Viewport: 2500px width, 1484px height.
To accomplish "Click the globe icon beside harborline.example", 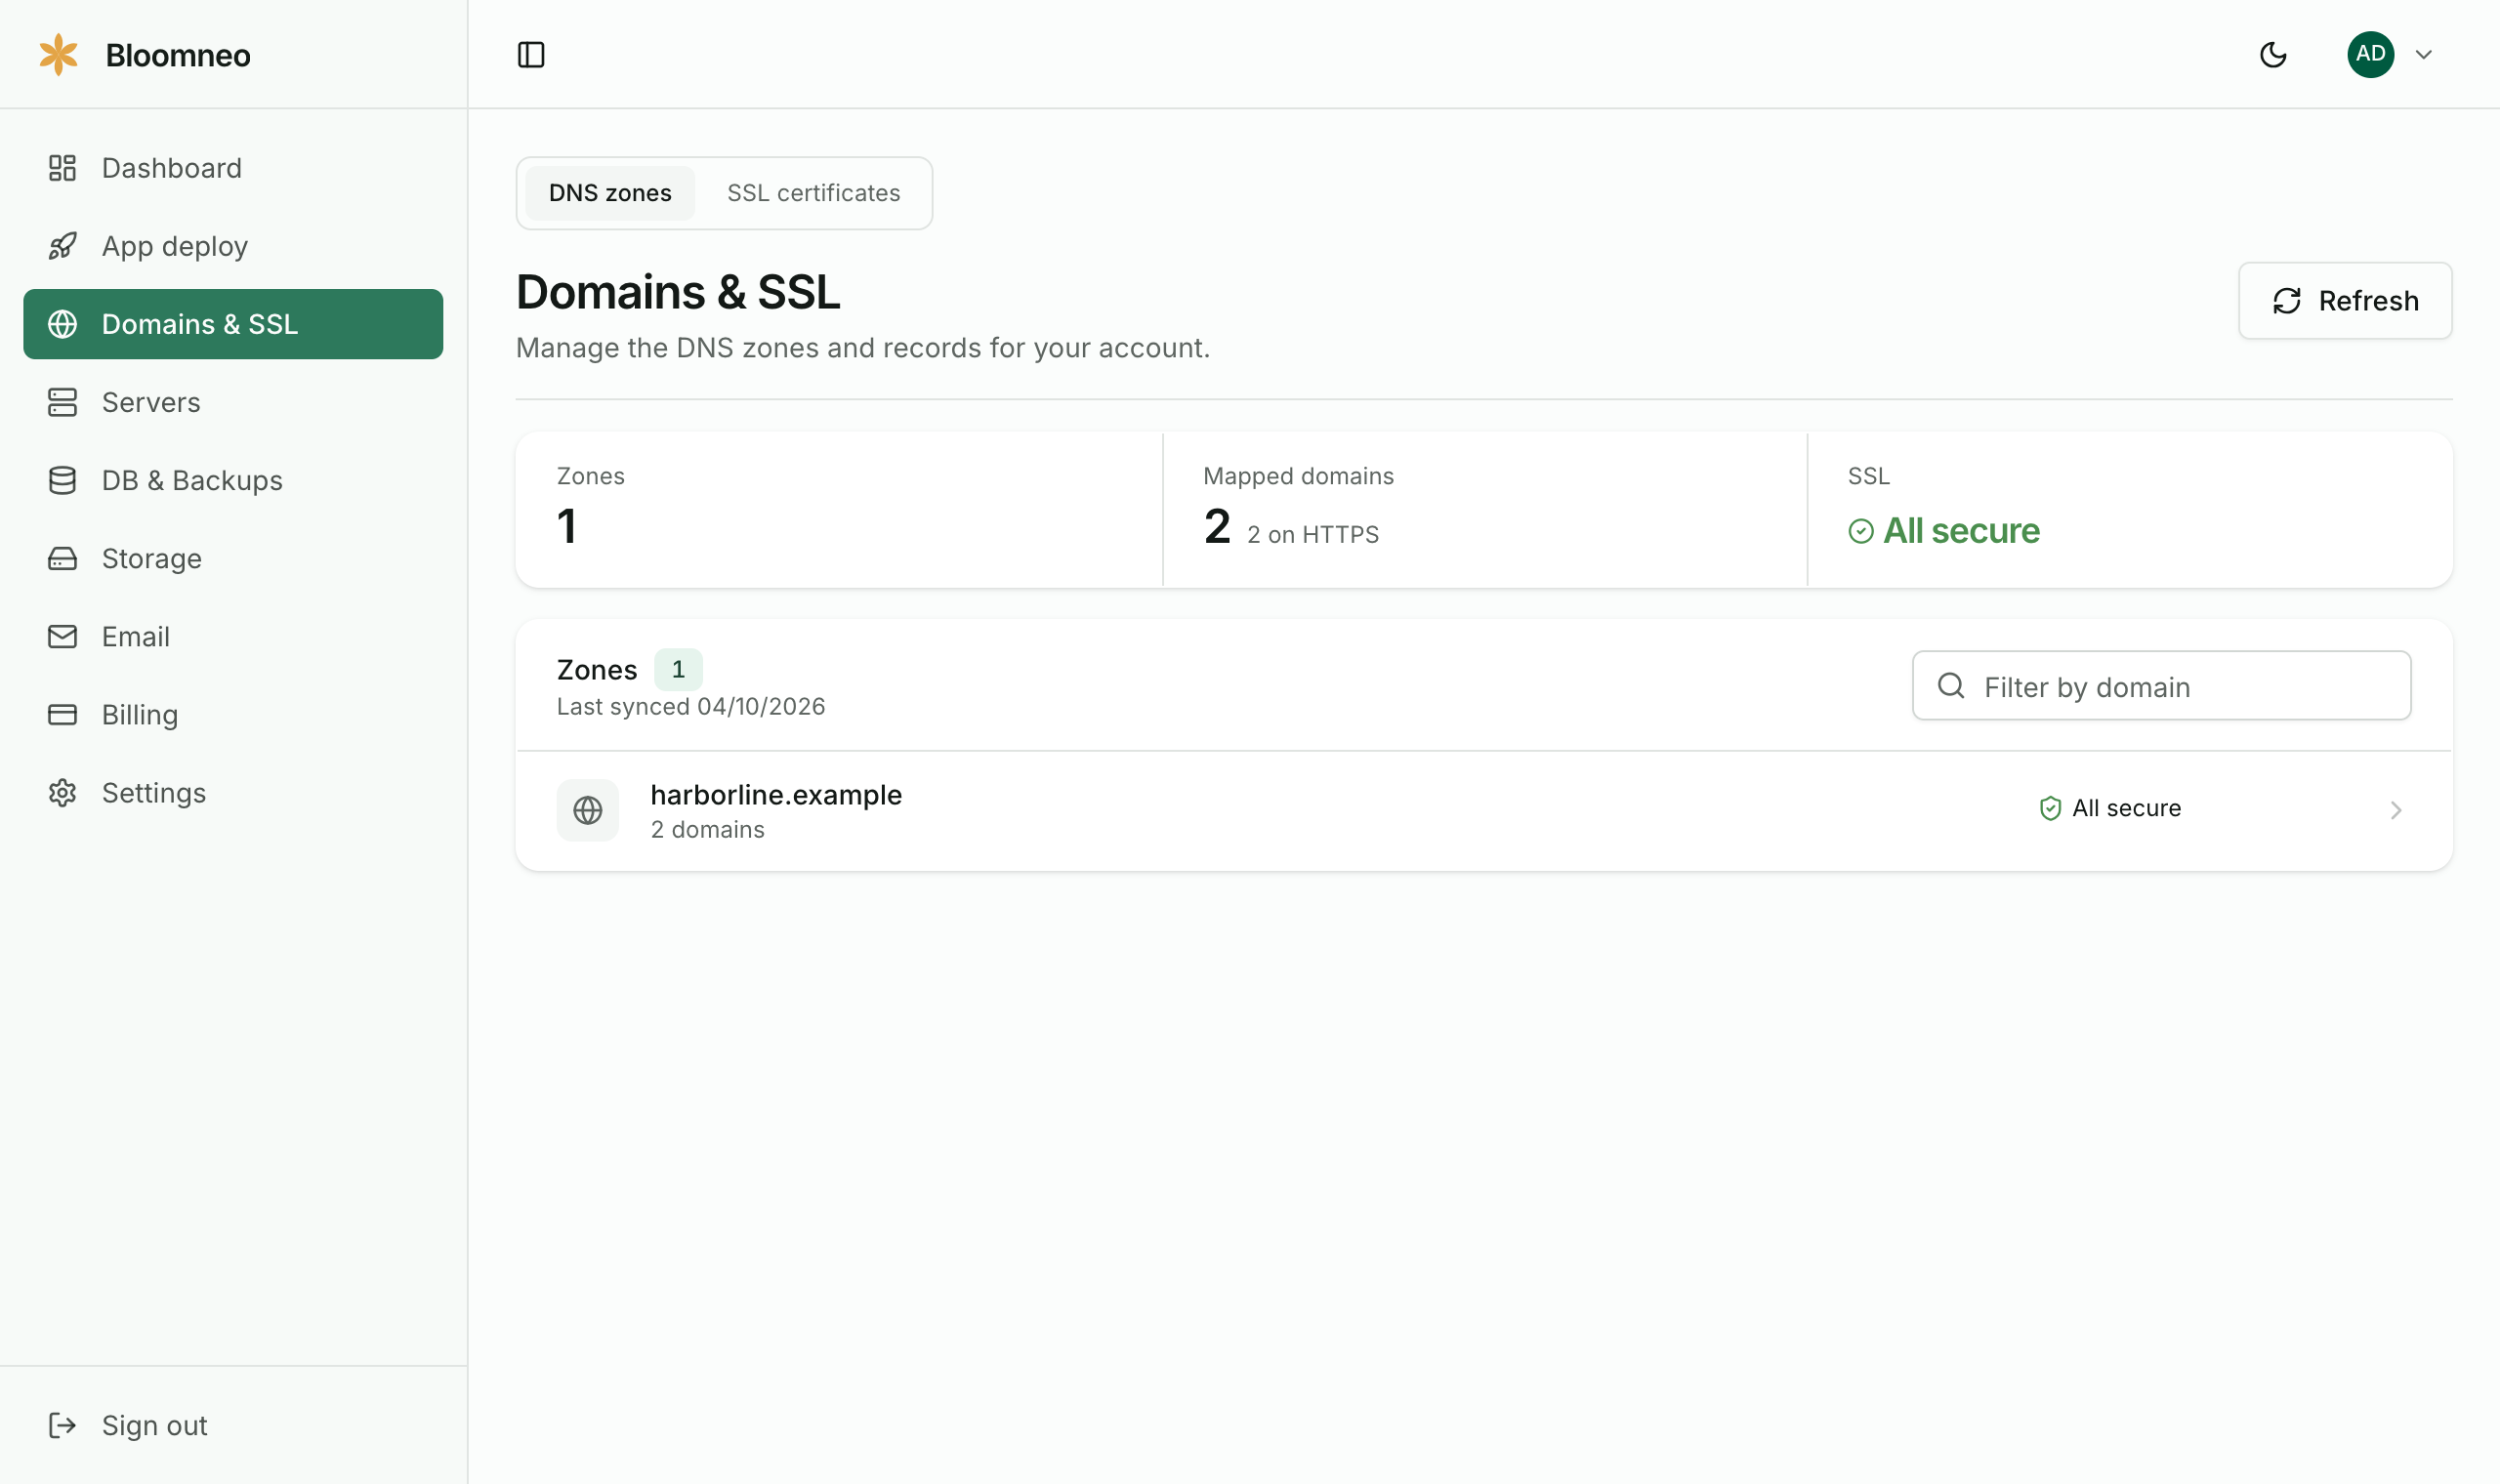I will pos(588,810).
